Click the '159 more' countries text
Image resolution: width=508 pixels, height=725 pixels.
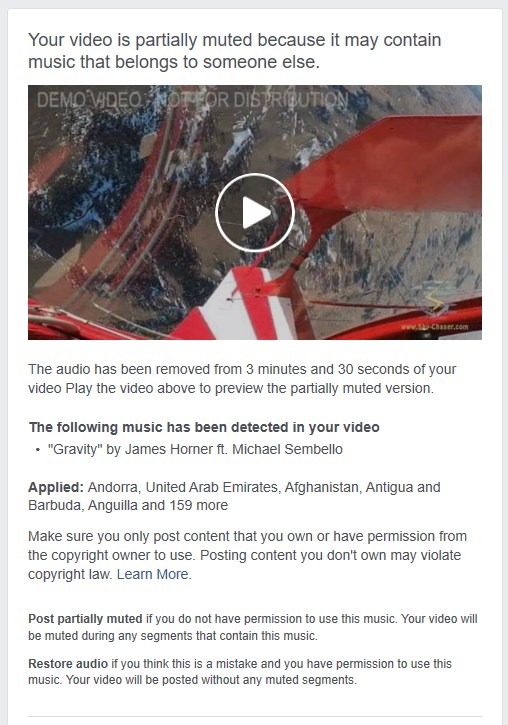point(198,505)
